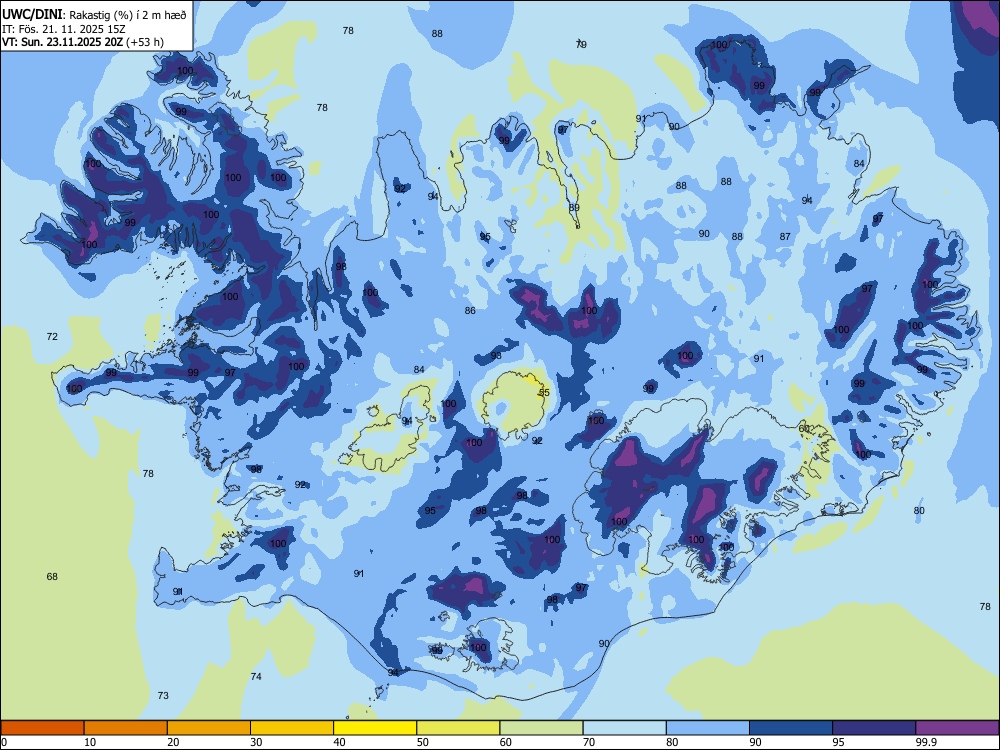This screenshot has width=1000, height=750.
Task: Click the orange 10–20 legend swatch
Action: (126, 728)
